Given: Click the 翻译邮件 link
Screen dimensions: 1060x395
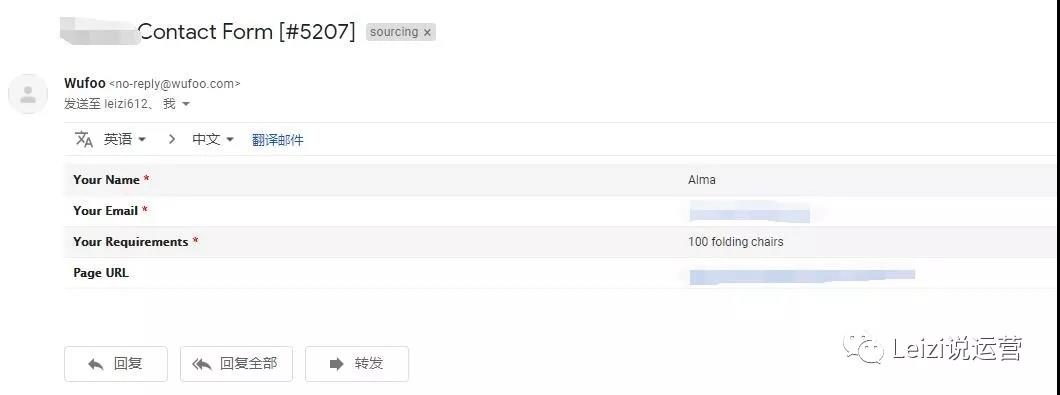Looking at the screenshot, I should tap(278, 140).
